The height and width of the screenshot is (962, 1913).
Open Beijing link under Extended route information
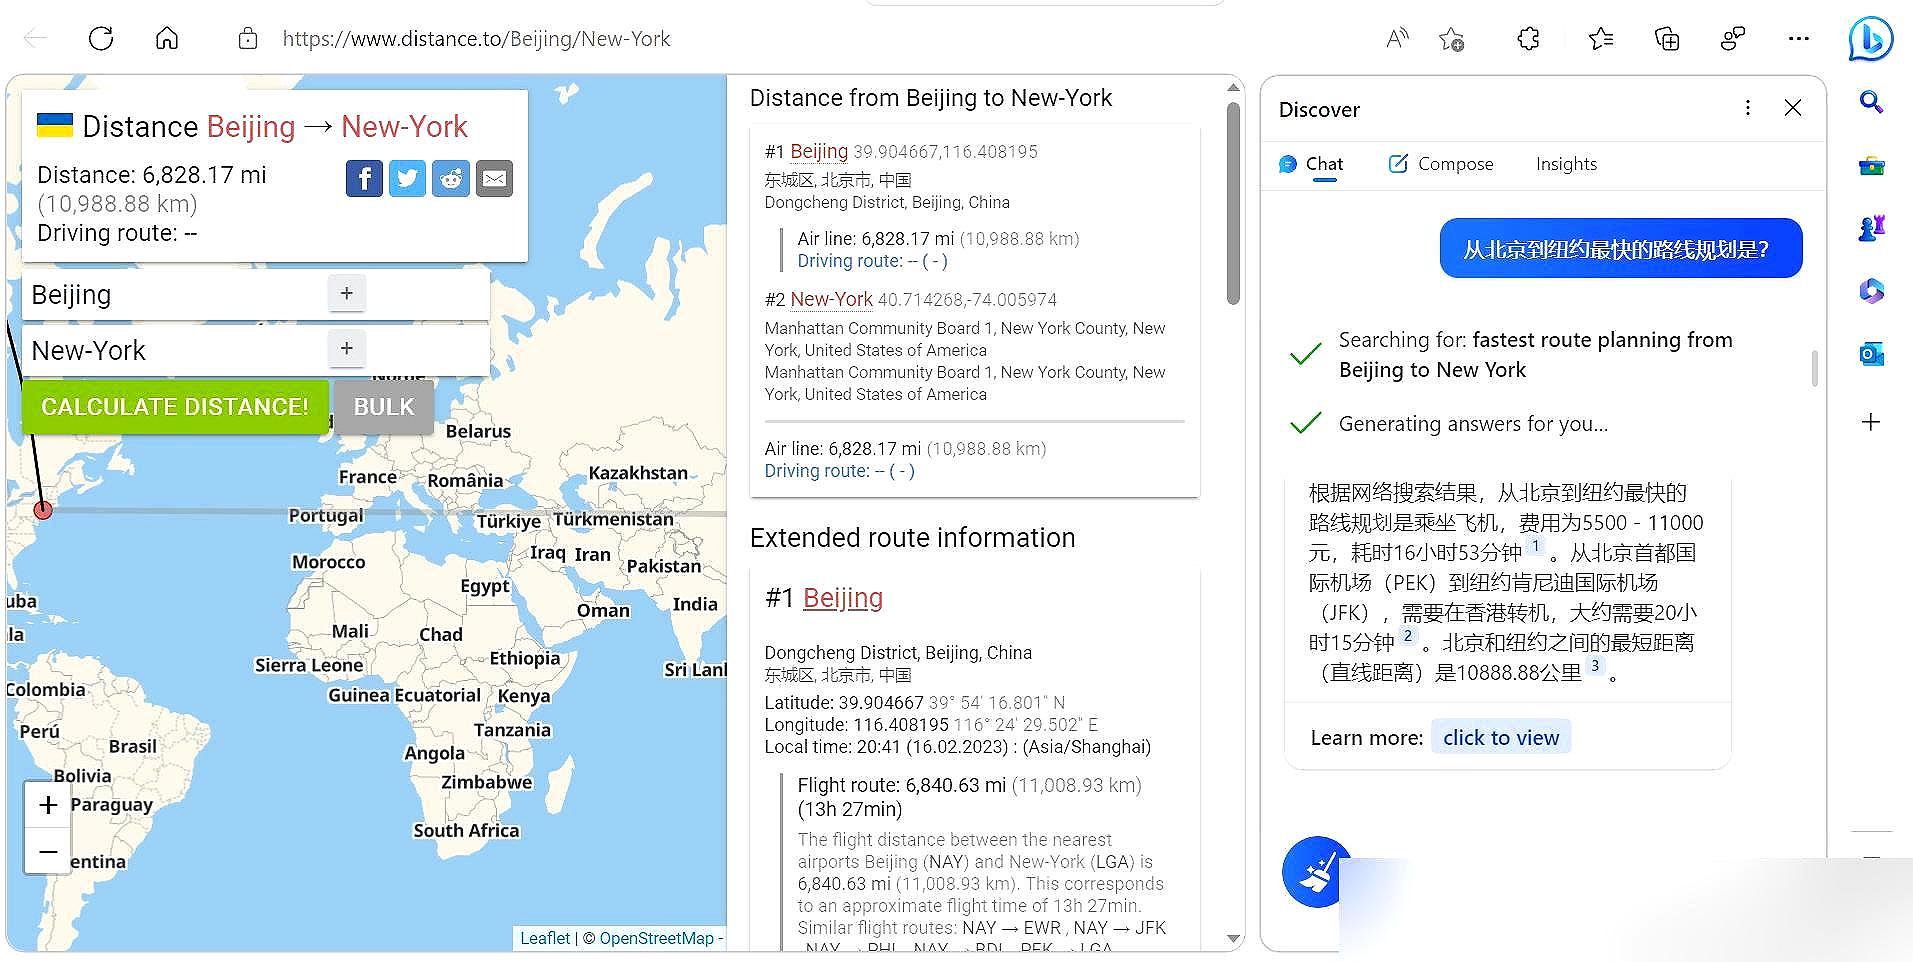[x=843, y=598]
